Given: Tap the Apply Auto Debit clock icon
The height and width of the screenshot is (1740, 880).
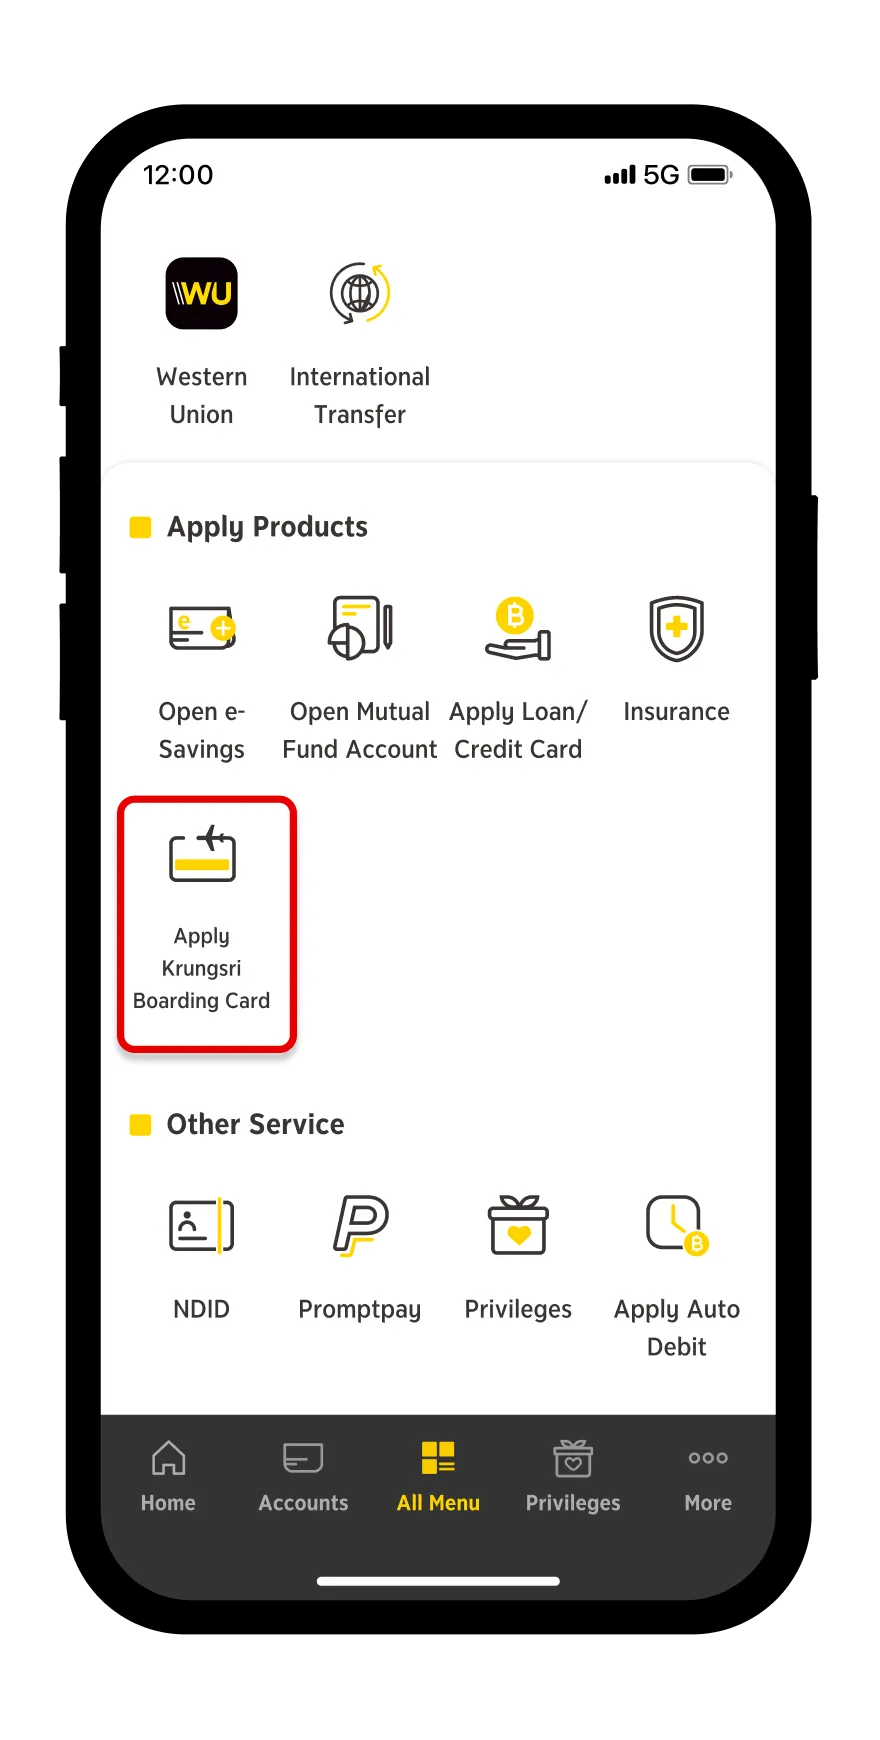Looking at the screenshot, I should (677, 1225).
